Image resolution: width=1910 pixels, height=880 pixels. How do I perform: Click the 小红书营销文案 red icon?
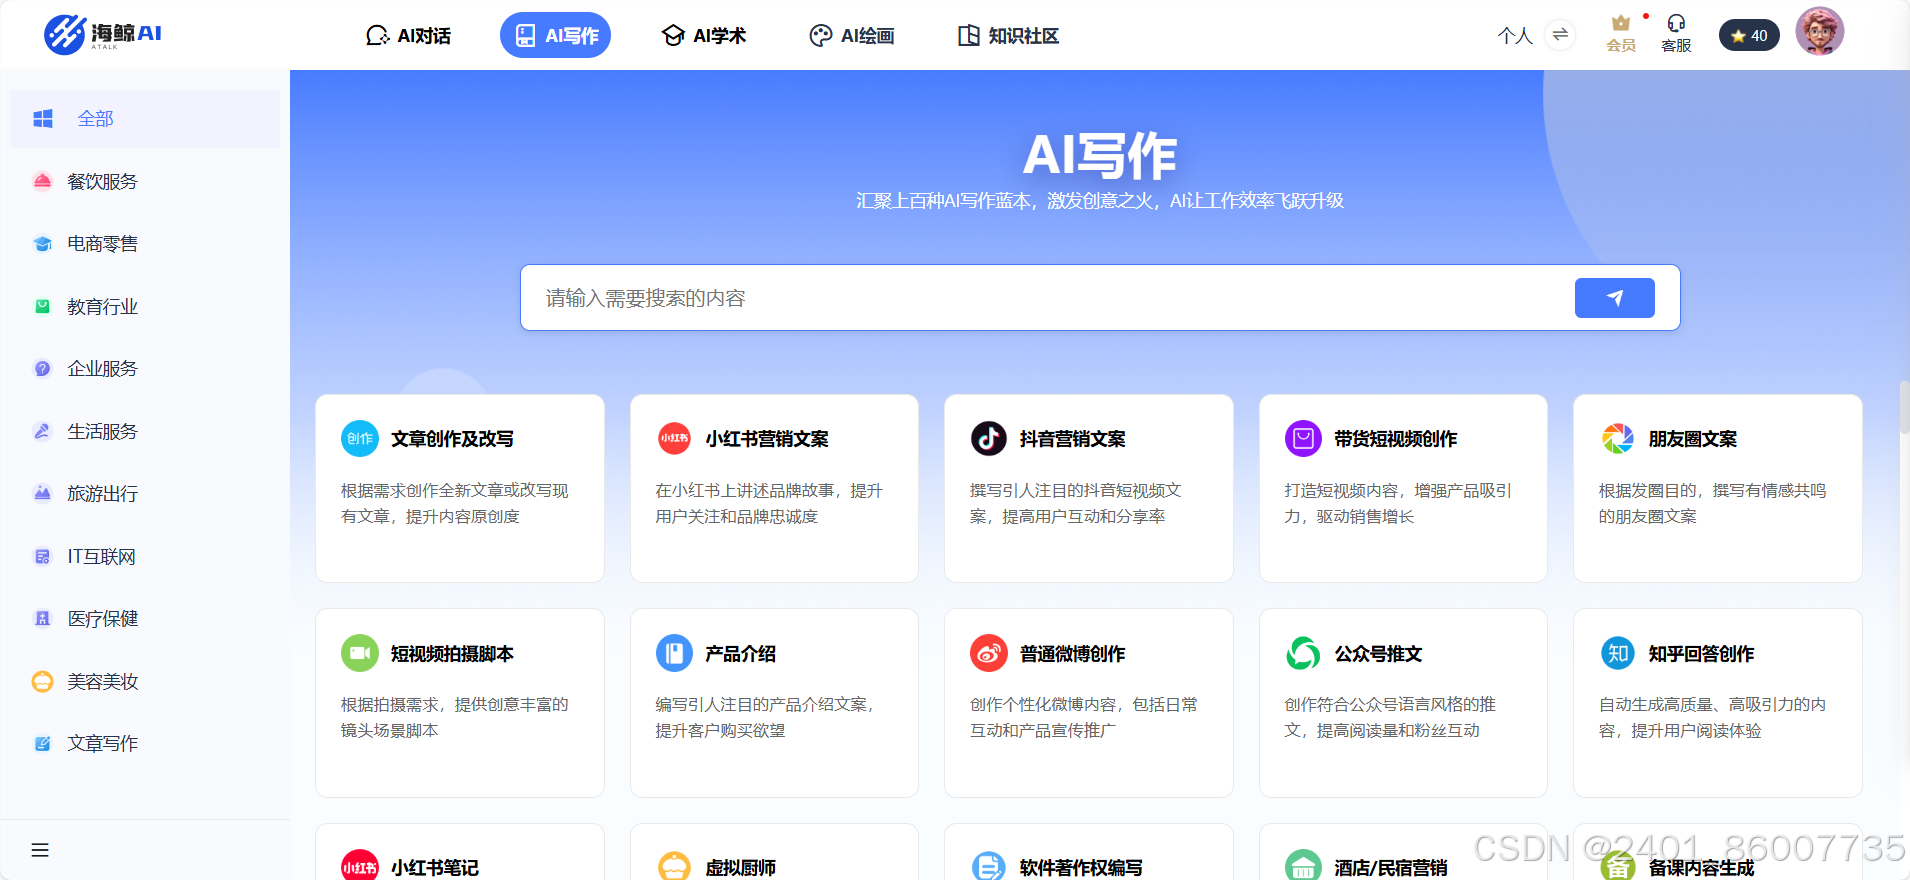[674, 438]
